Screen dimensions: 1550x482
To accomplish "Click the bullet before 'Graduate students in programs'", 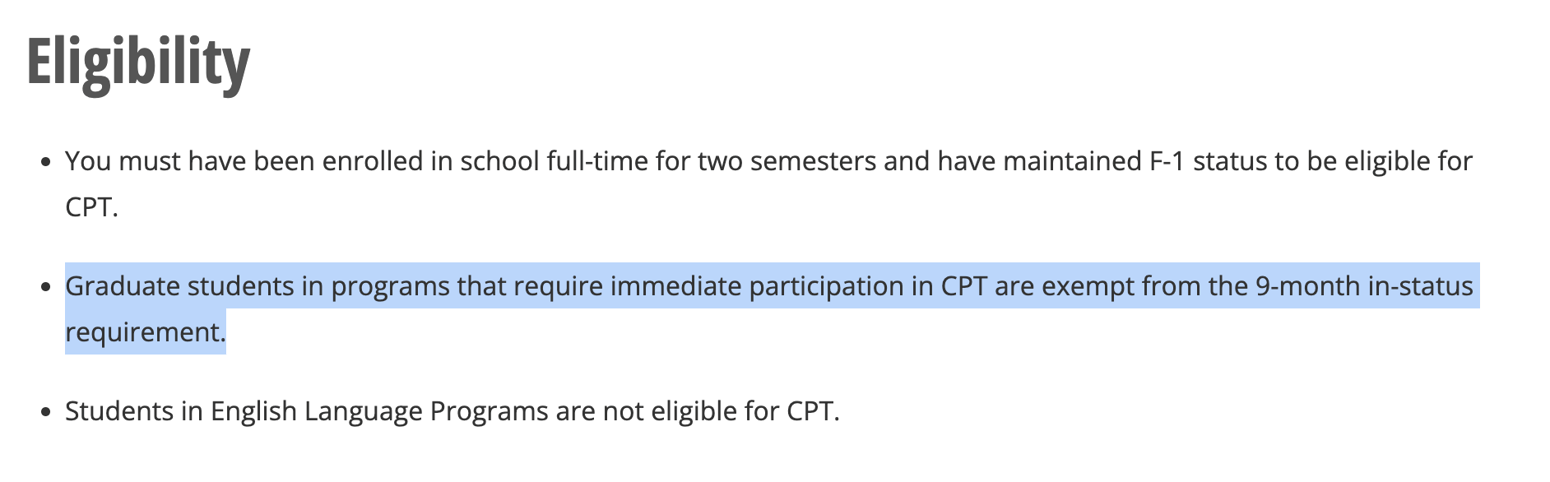I will (46, 287).
